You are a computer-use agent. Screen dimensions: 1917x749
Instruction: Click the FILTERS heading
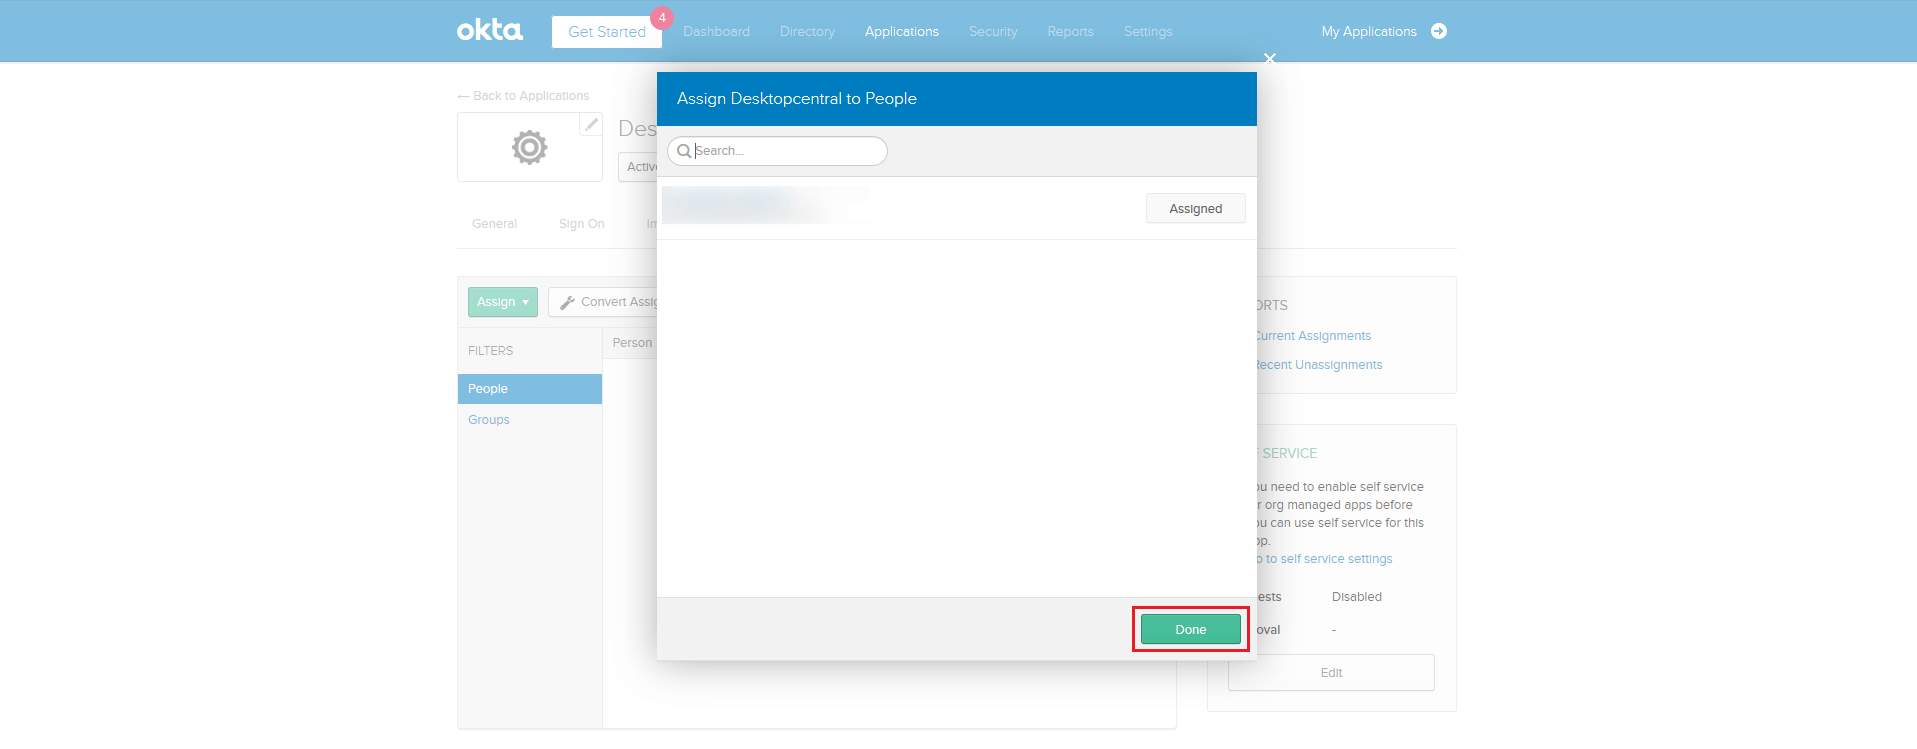click(x=490, y=351)
